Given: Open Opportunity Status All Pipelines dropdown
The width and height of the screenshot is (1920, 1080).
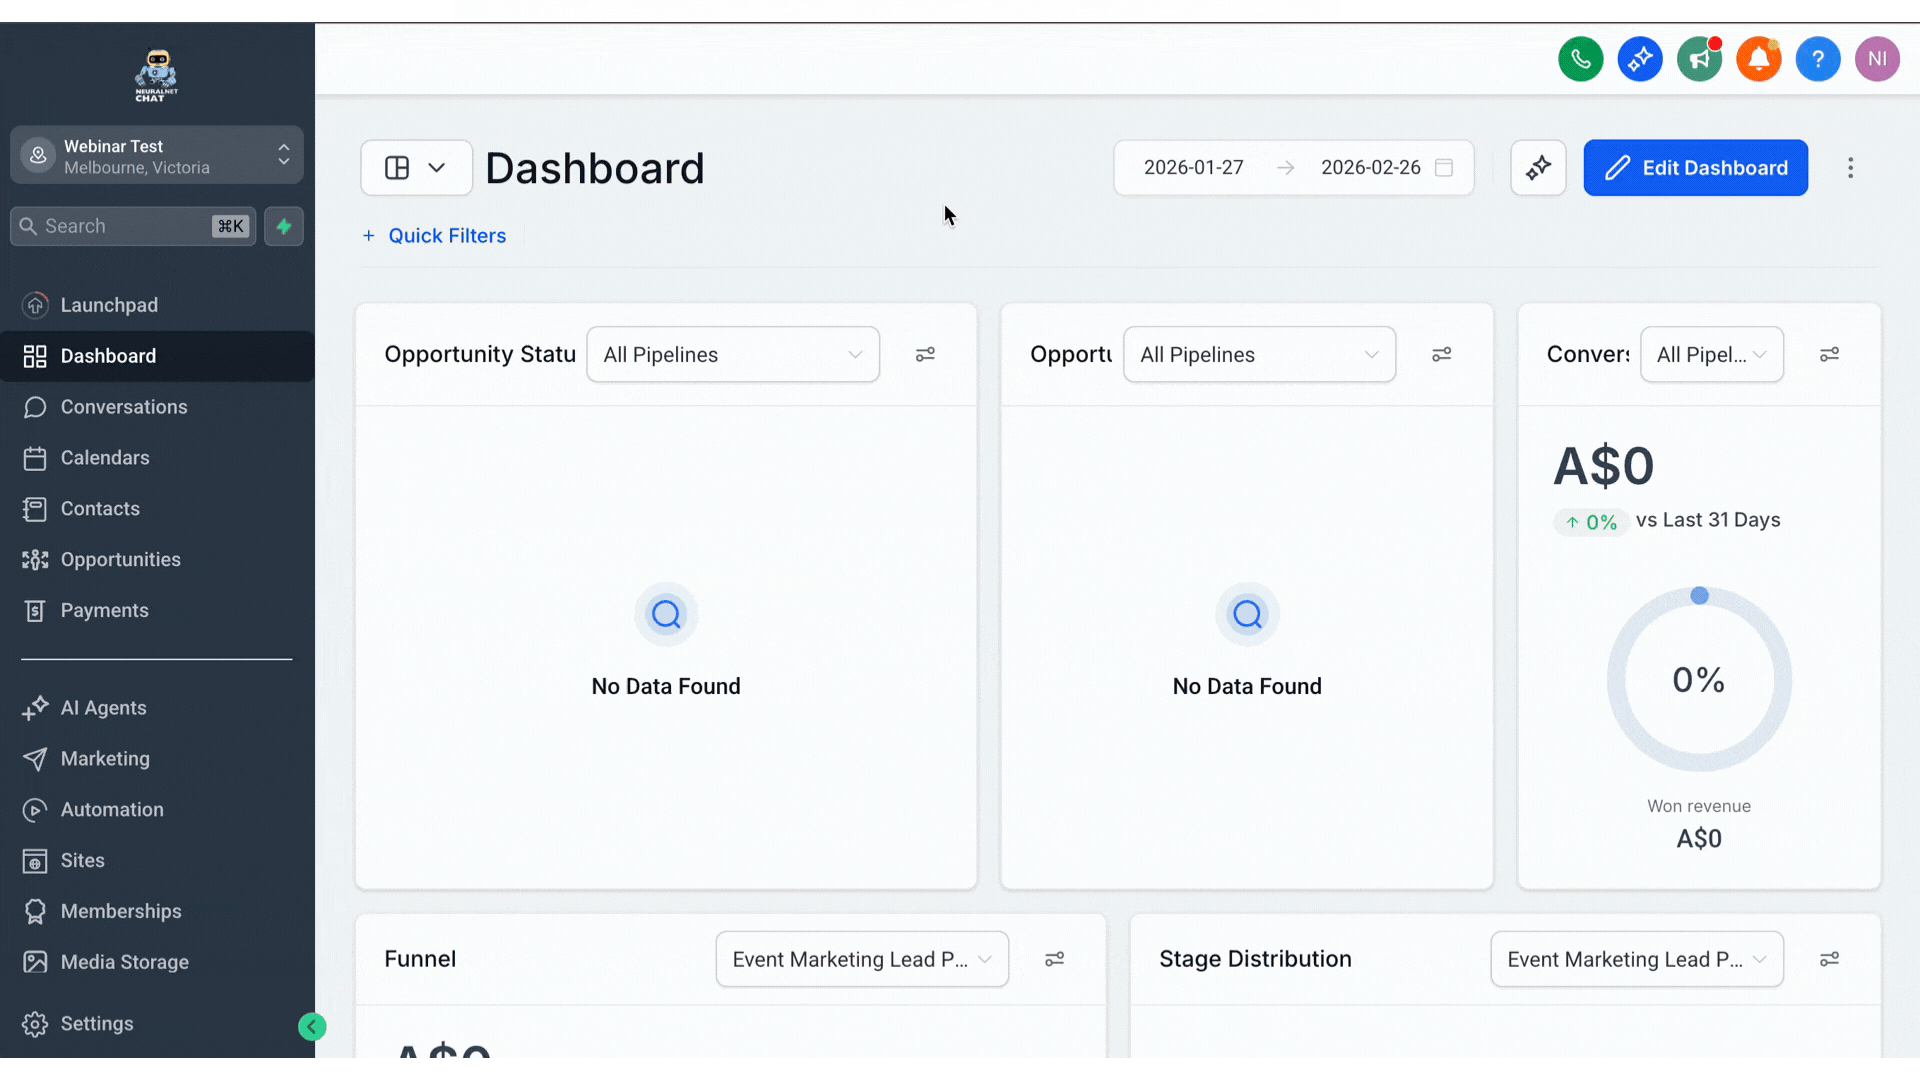Looking at the screenshot, I should pyautogui.click(x=732, y=354).
